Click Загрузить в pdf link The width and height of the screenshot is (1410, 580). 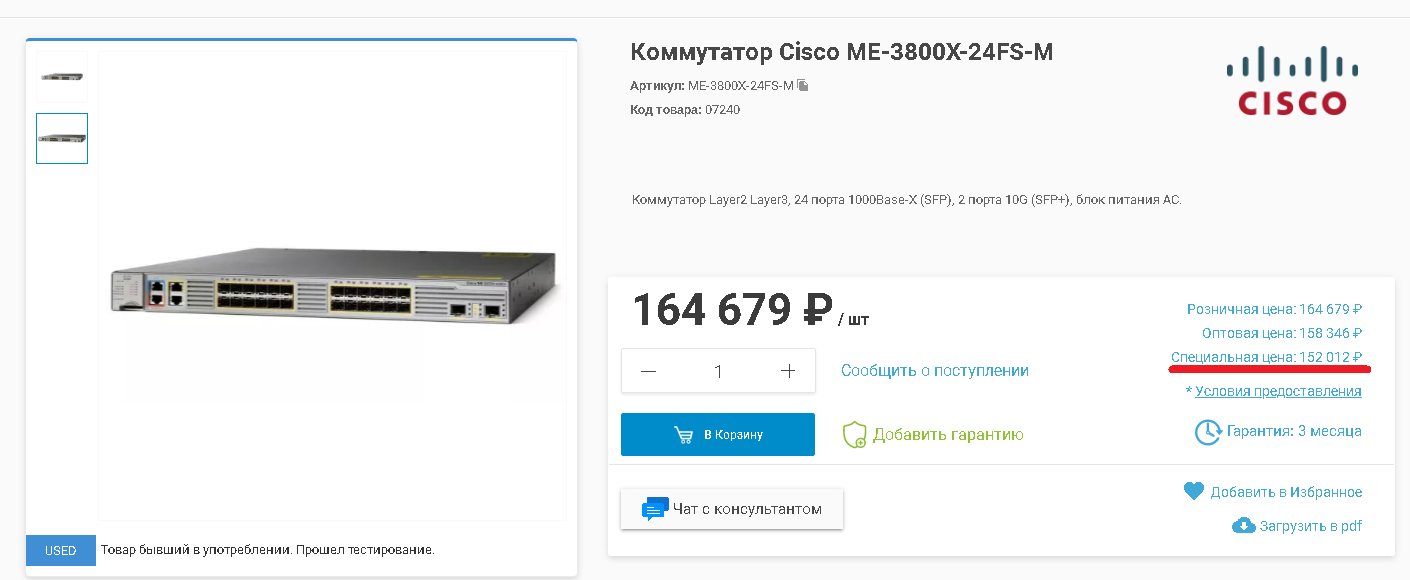tap(1310, 526)
